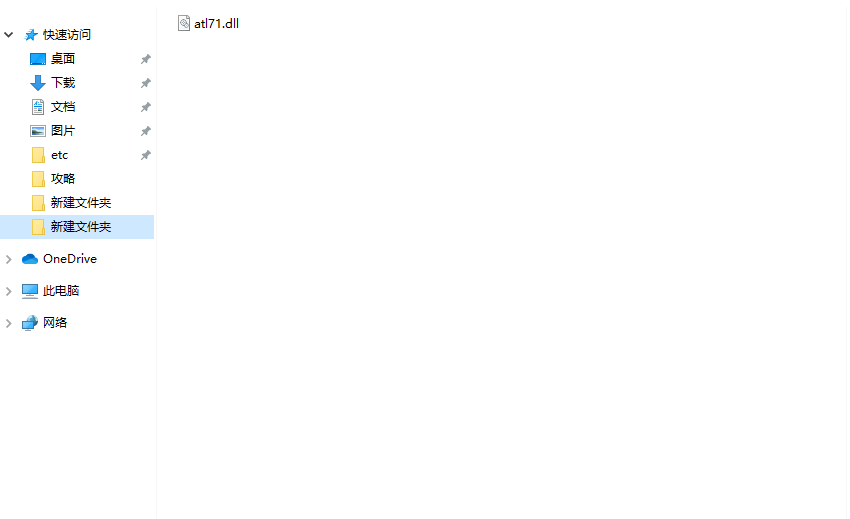Expand the OneDrive tree node

[9, 259]
